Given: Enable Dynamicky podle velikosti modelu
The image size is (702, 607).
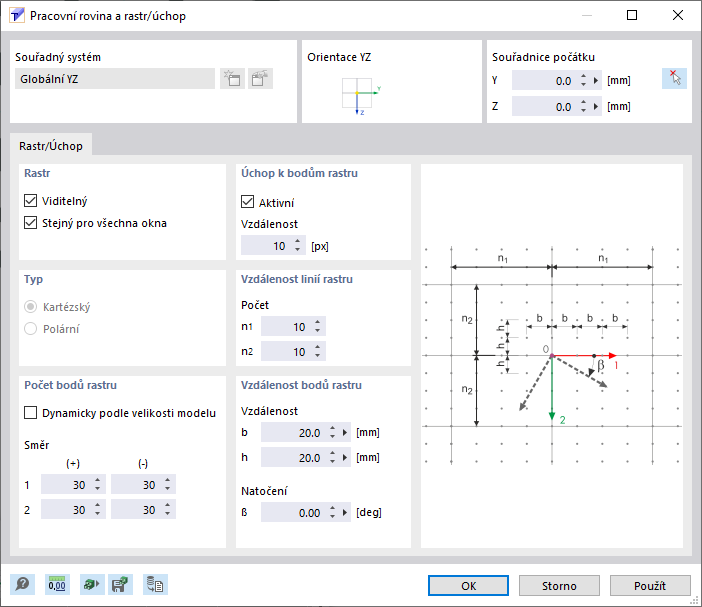Looking at the screenshot, I should coord(30,412).
